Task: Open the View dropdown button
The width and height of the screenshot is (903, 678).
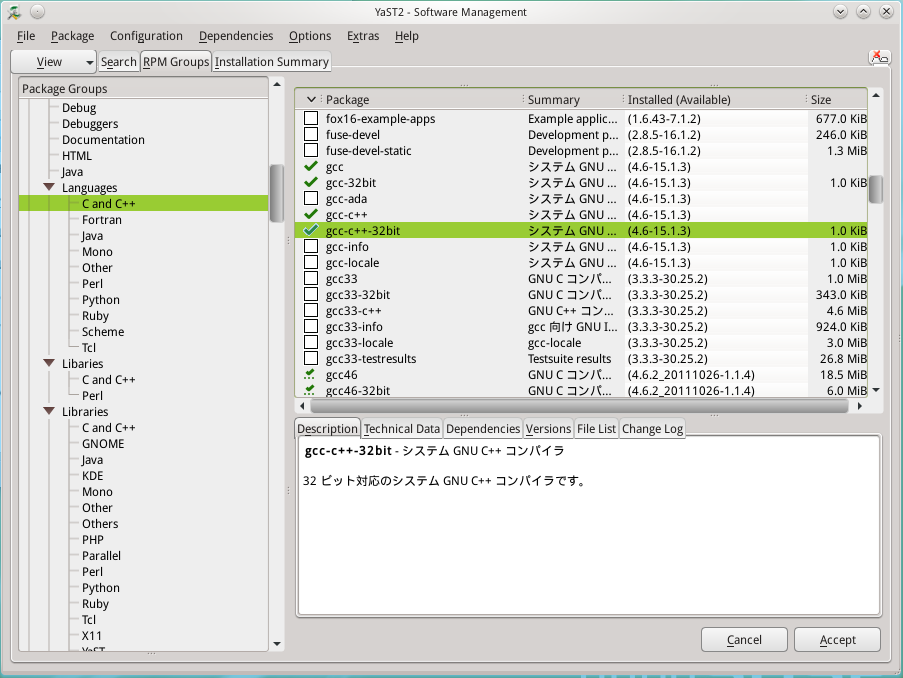Action: [x=54, y=62]
